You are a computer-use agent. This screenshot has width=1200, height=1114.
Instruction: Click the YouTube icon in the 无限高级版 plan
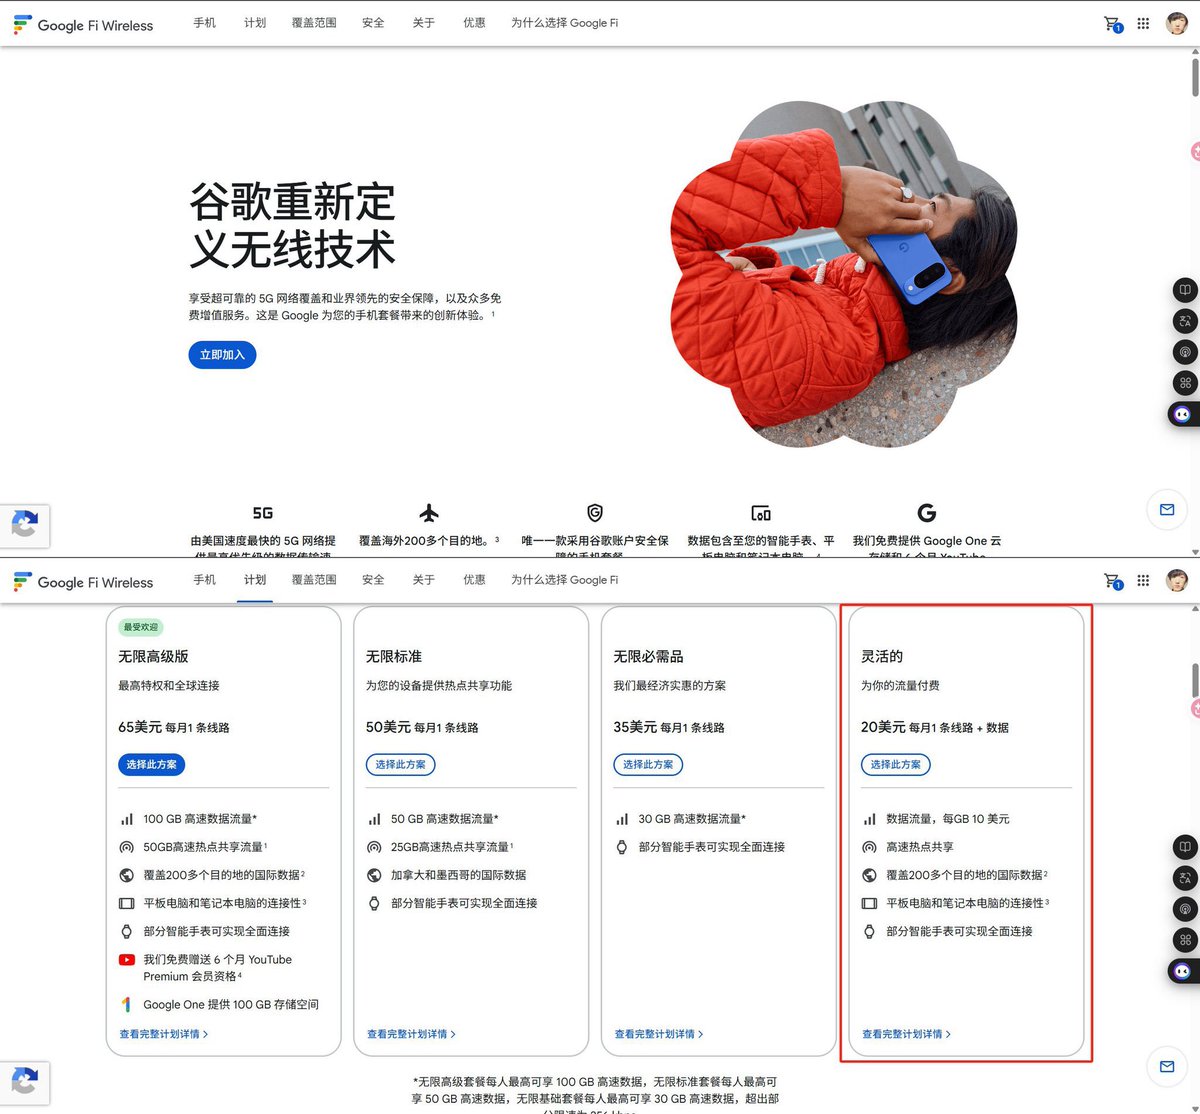coord(127,960)
